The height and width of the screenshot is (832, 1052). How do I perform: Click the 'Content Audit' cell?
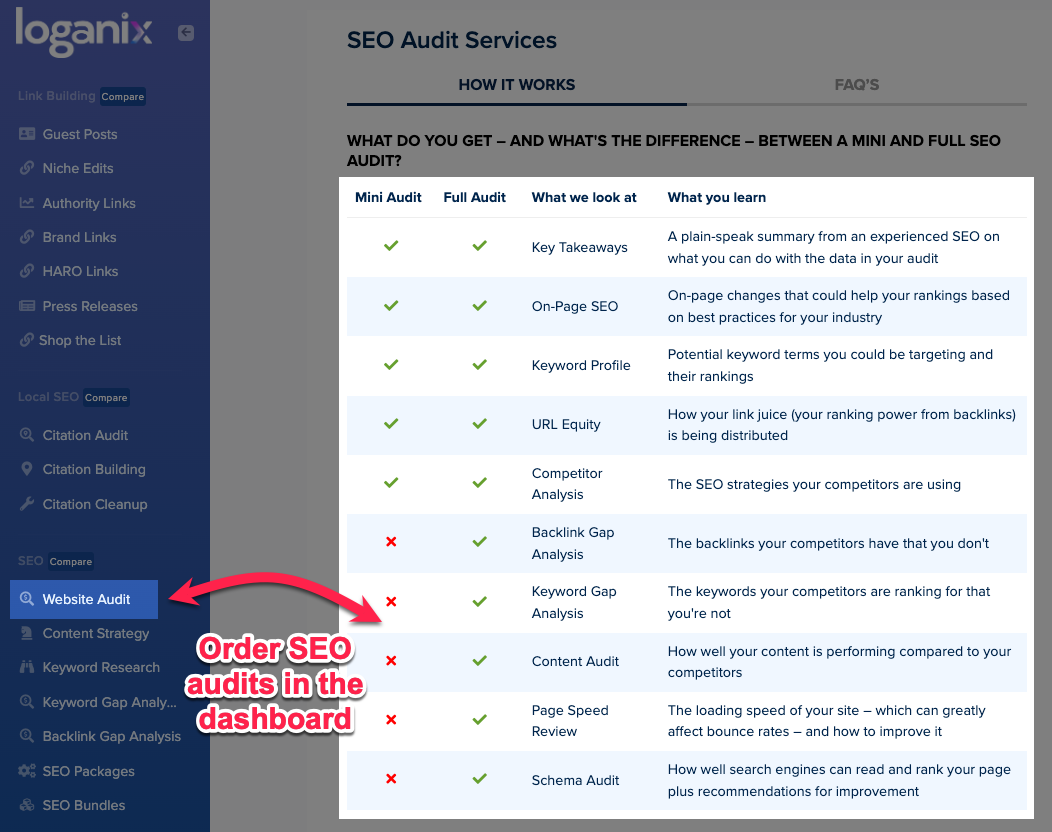point(575,662)
